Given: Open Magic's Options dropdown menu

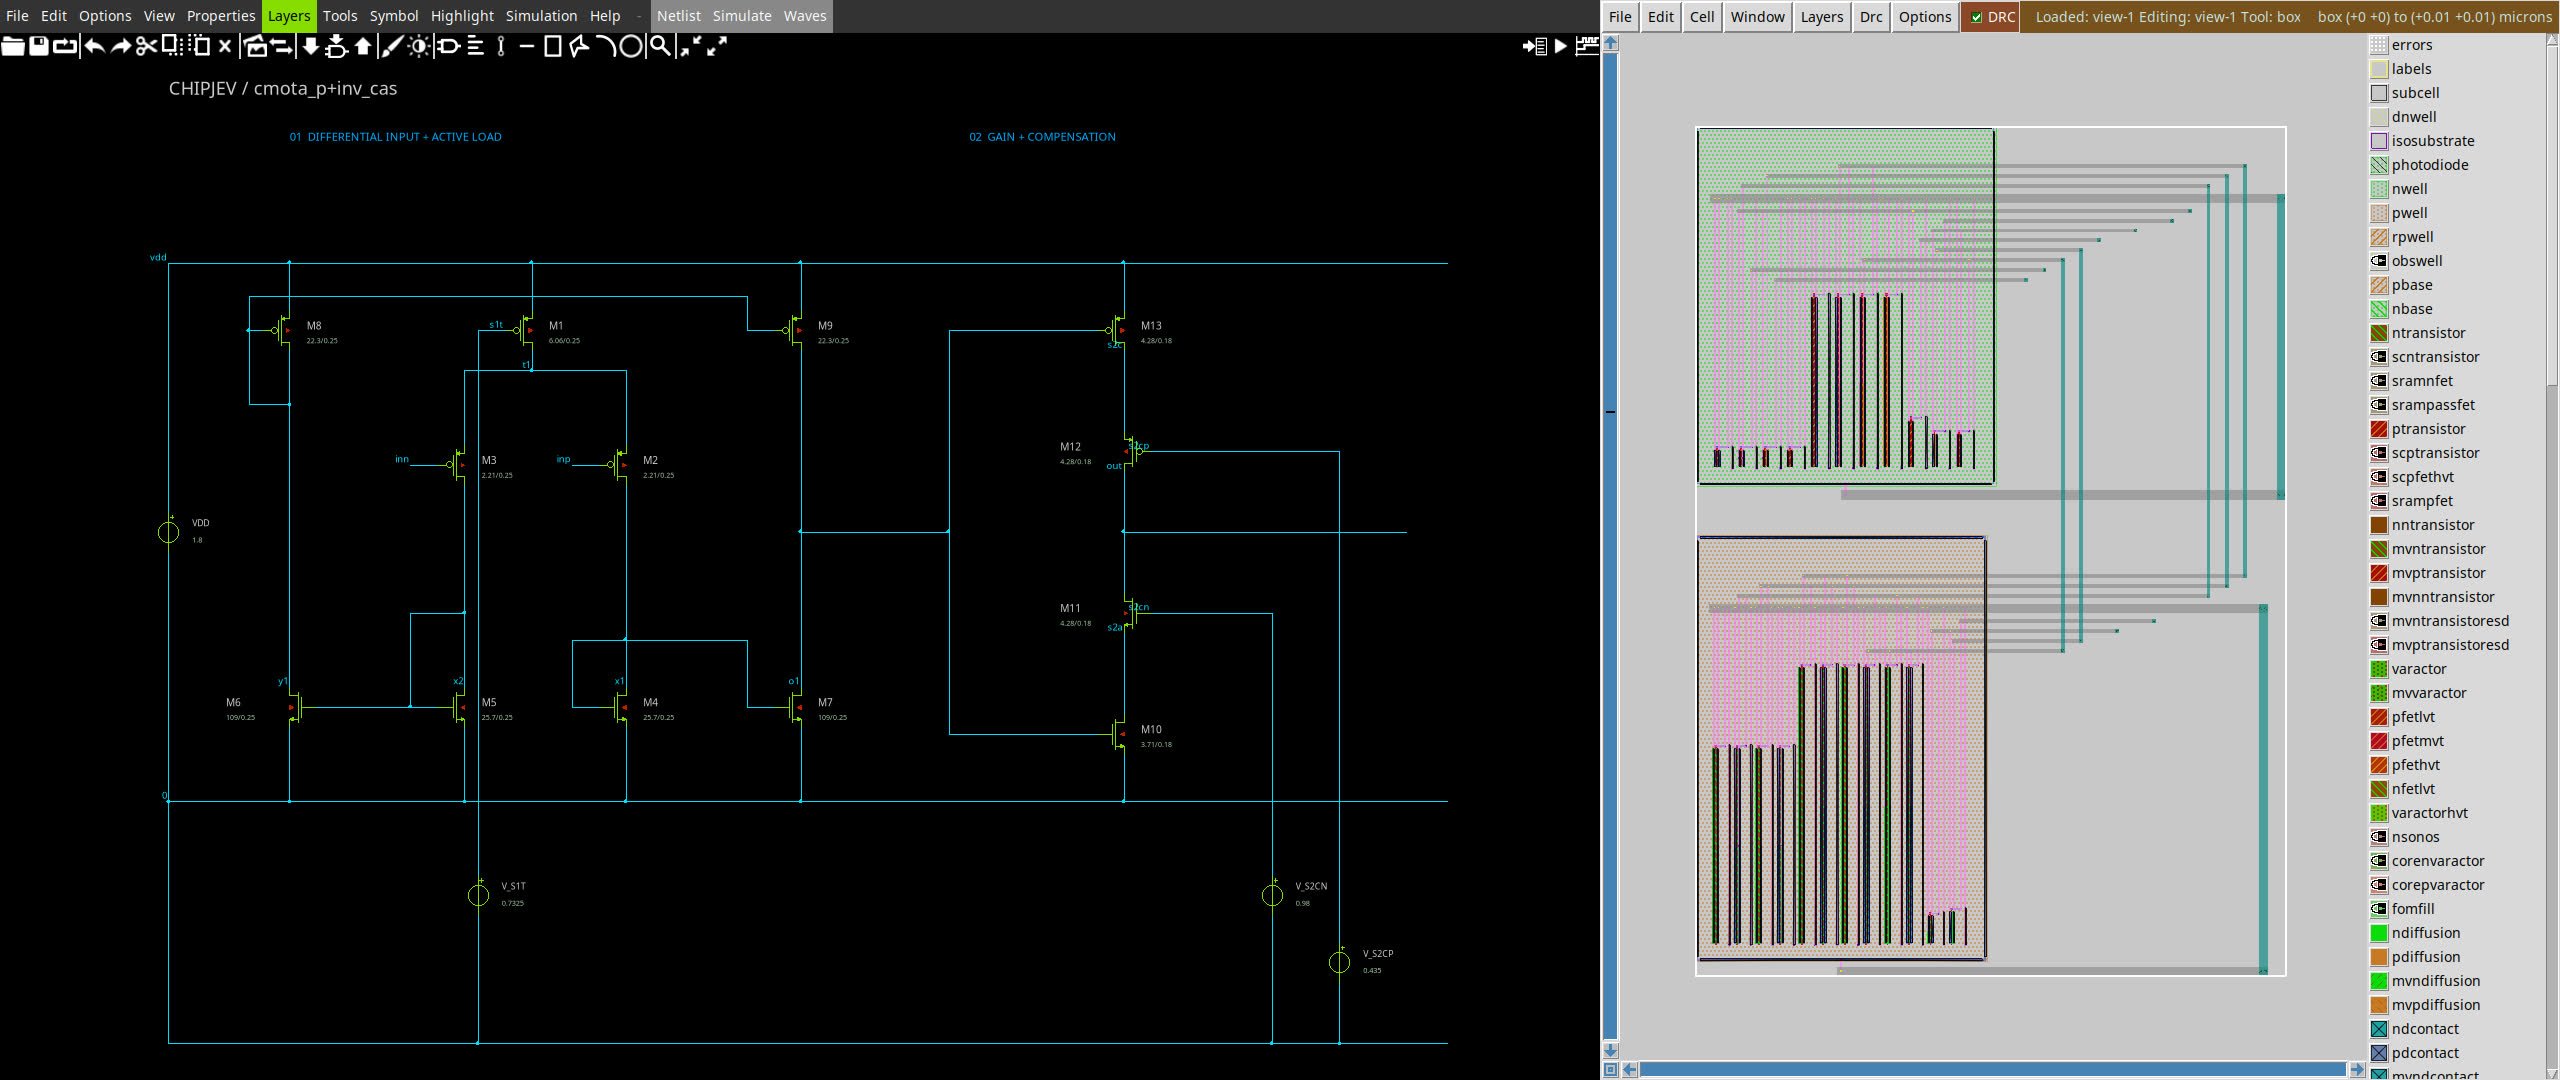Looking at the screenshot, I should click(1924, 17).
